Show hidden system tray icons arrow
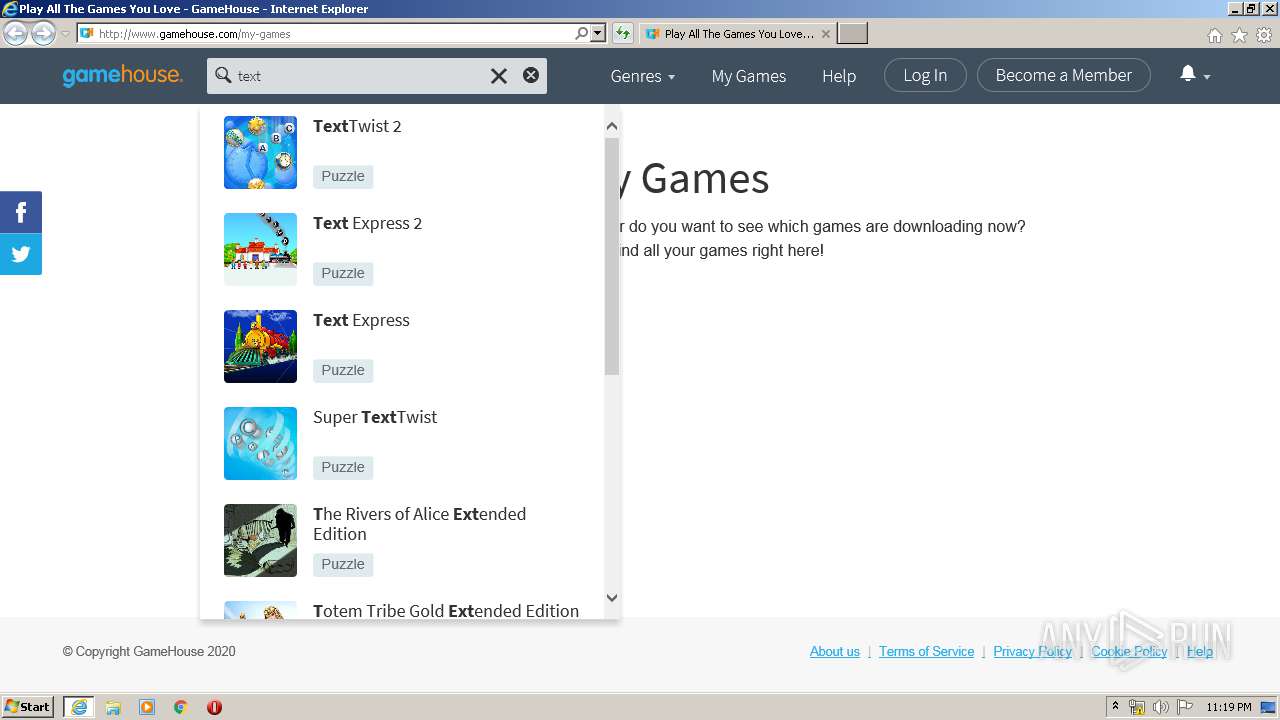 (x=1115, y=707)
